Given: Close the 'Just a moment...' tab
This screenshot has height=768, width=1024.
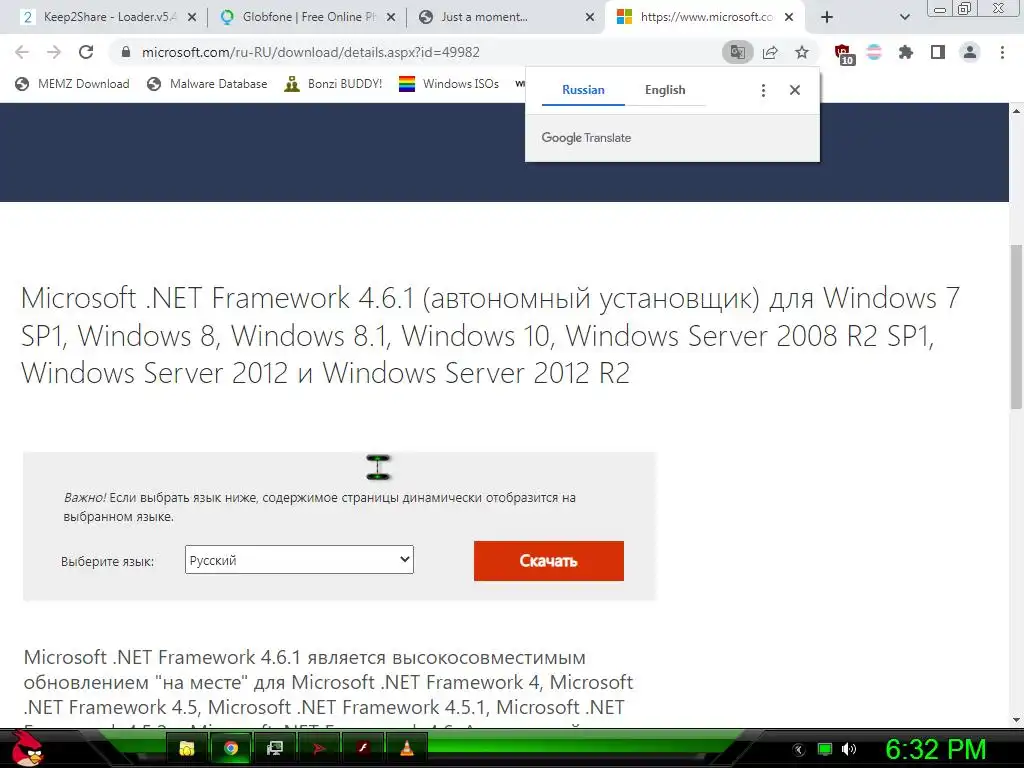Looking at the screenshot, I should 590,18.
